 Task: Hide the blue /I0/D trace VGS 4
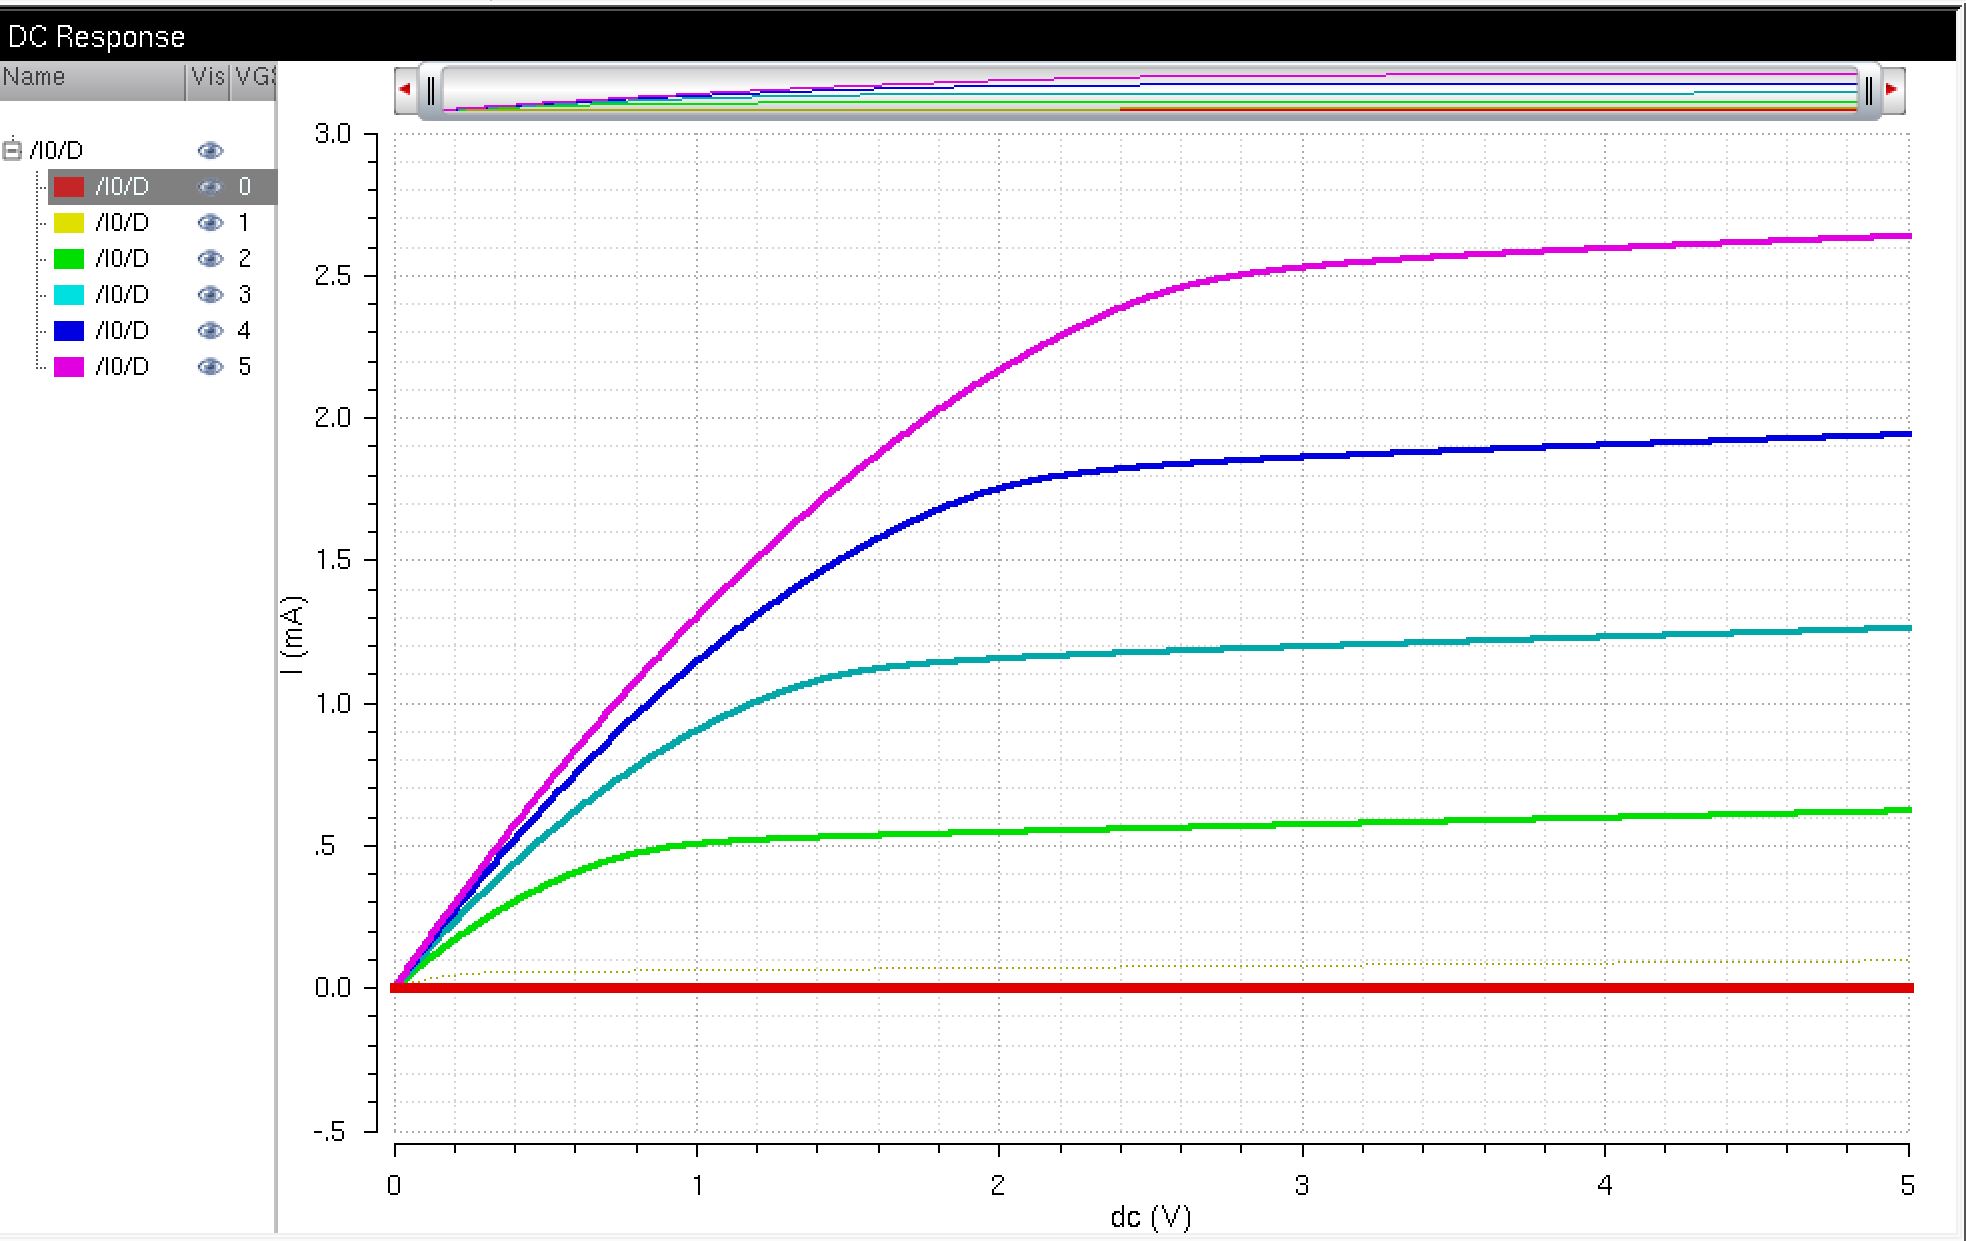point(210,331)
